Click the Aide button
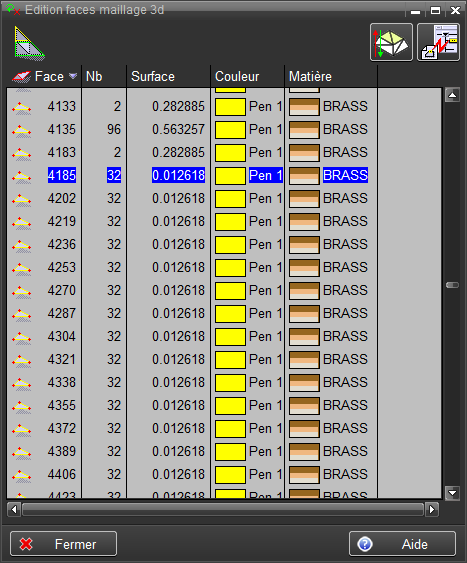 click(402, 544)
